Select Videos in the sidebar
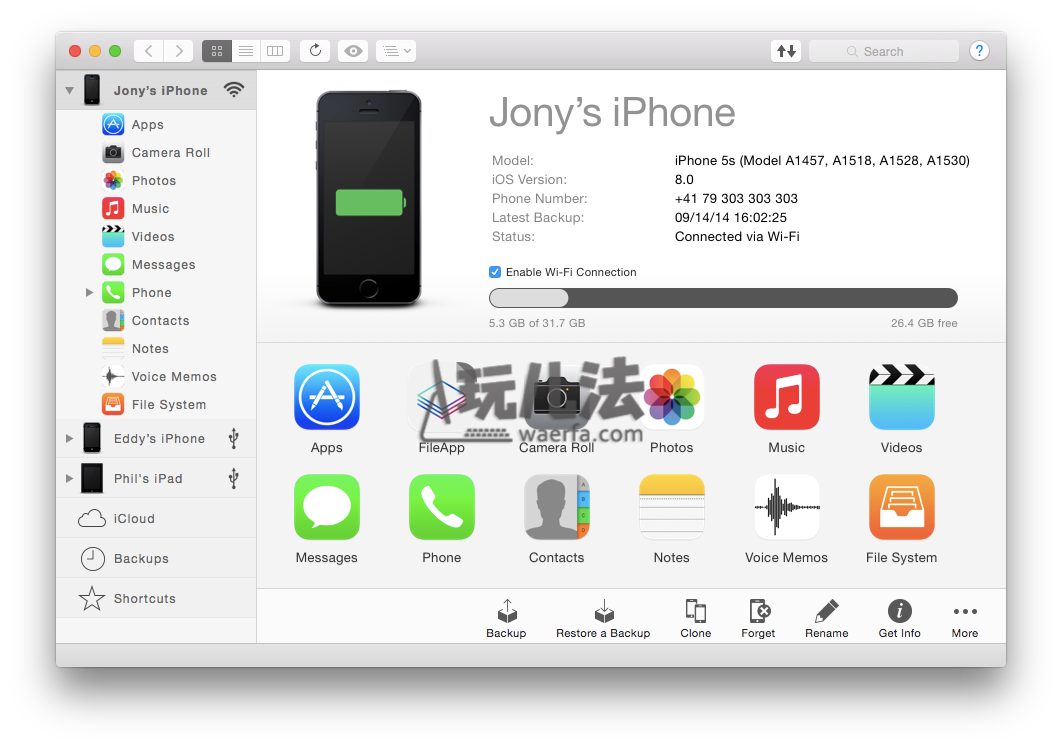1062x747 pixels. click(x=156, y=236)
